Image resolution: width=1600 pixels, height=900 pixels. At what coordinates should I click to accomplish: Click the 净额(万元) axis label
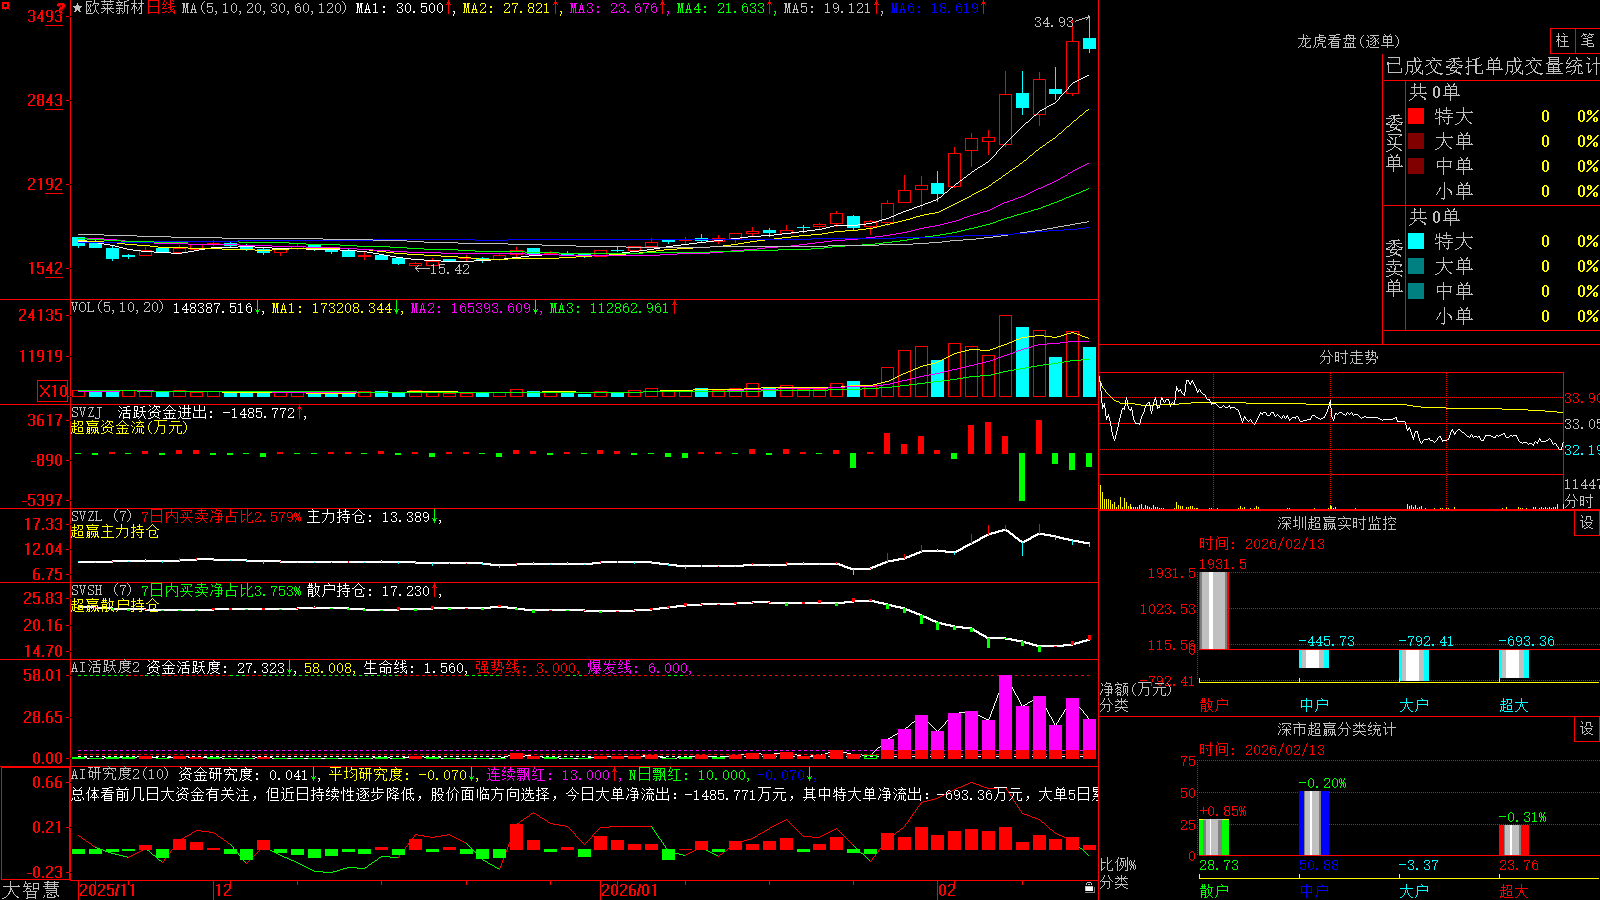tap(1135, 689)
